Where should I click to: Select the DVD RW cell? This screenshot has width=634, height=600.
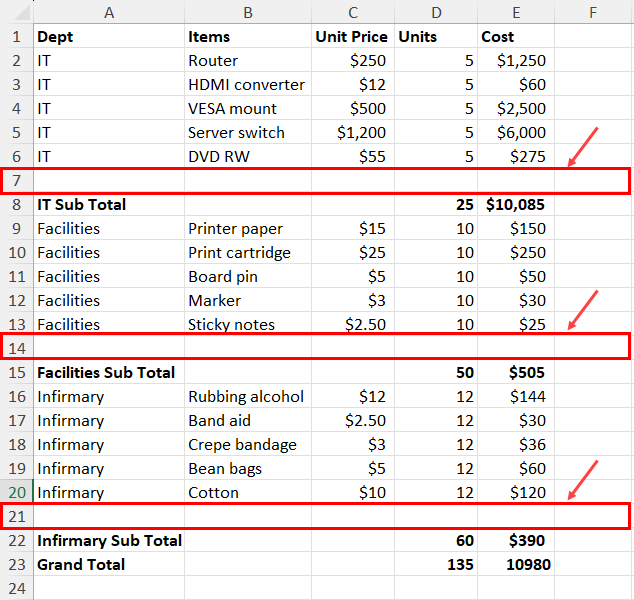click(248, 156)
